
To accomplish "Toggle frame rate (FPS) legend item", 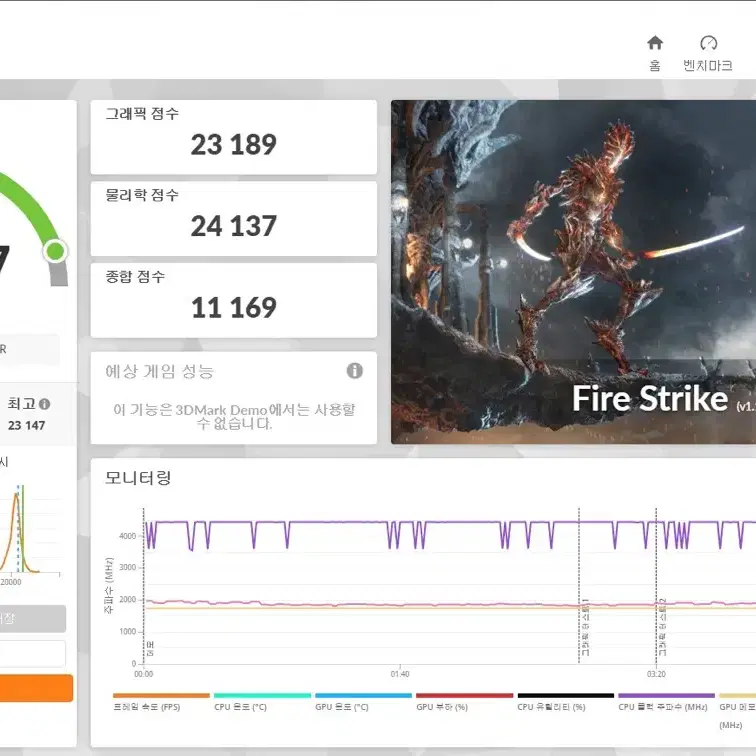I will click(161, 702).
